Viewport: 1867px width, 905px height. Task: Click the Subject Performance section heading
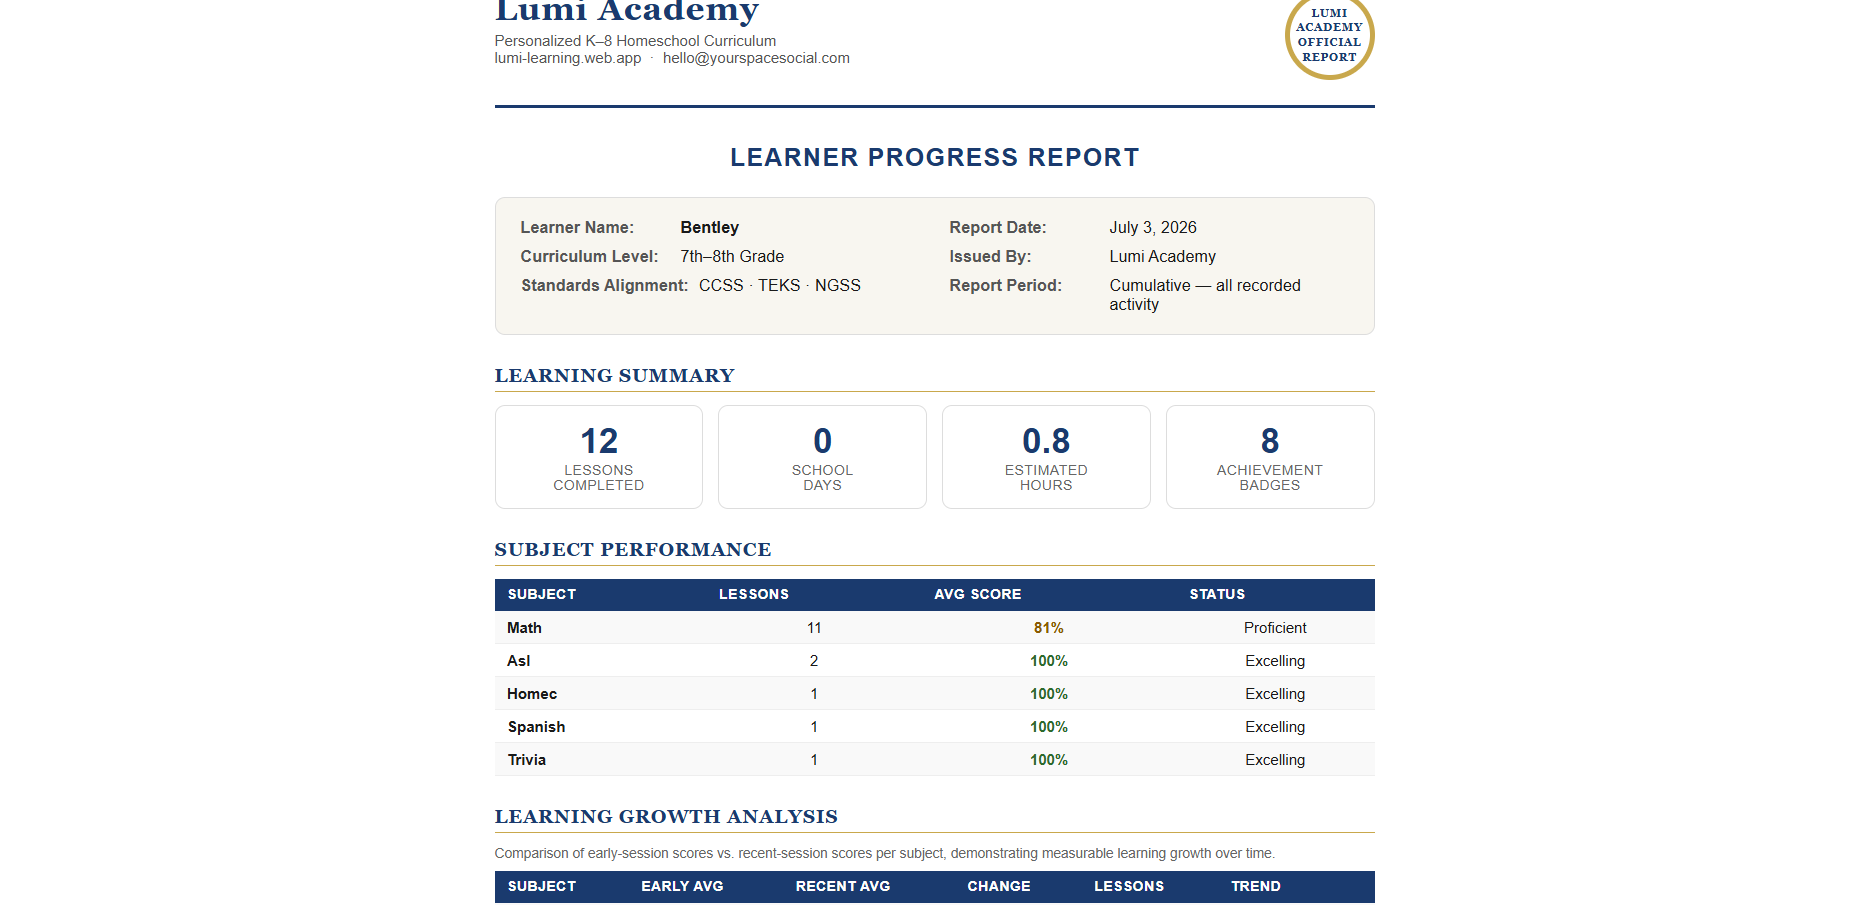tap(632, 550)
